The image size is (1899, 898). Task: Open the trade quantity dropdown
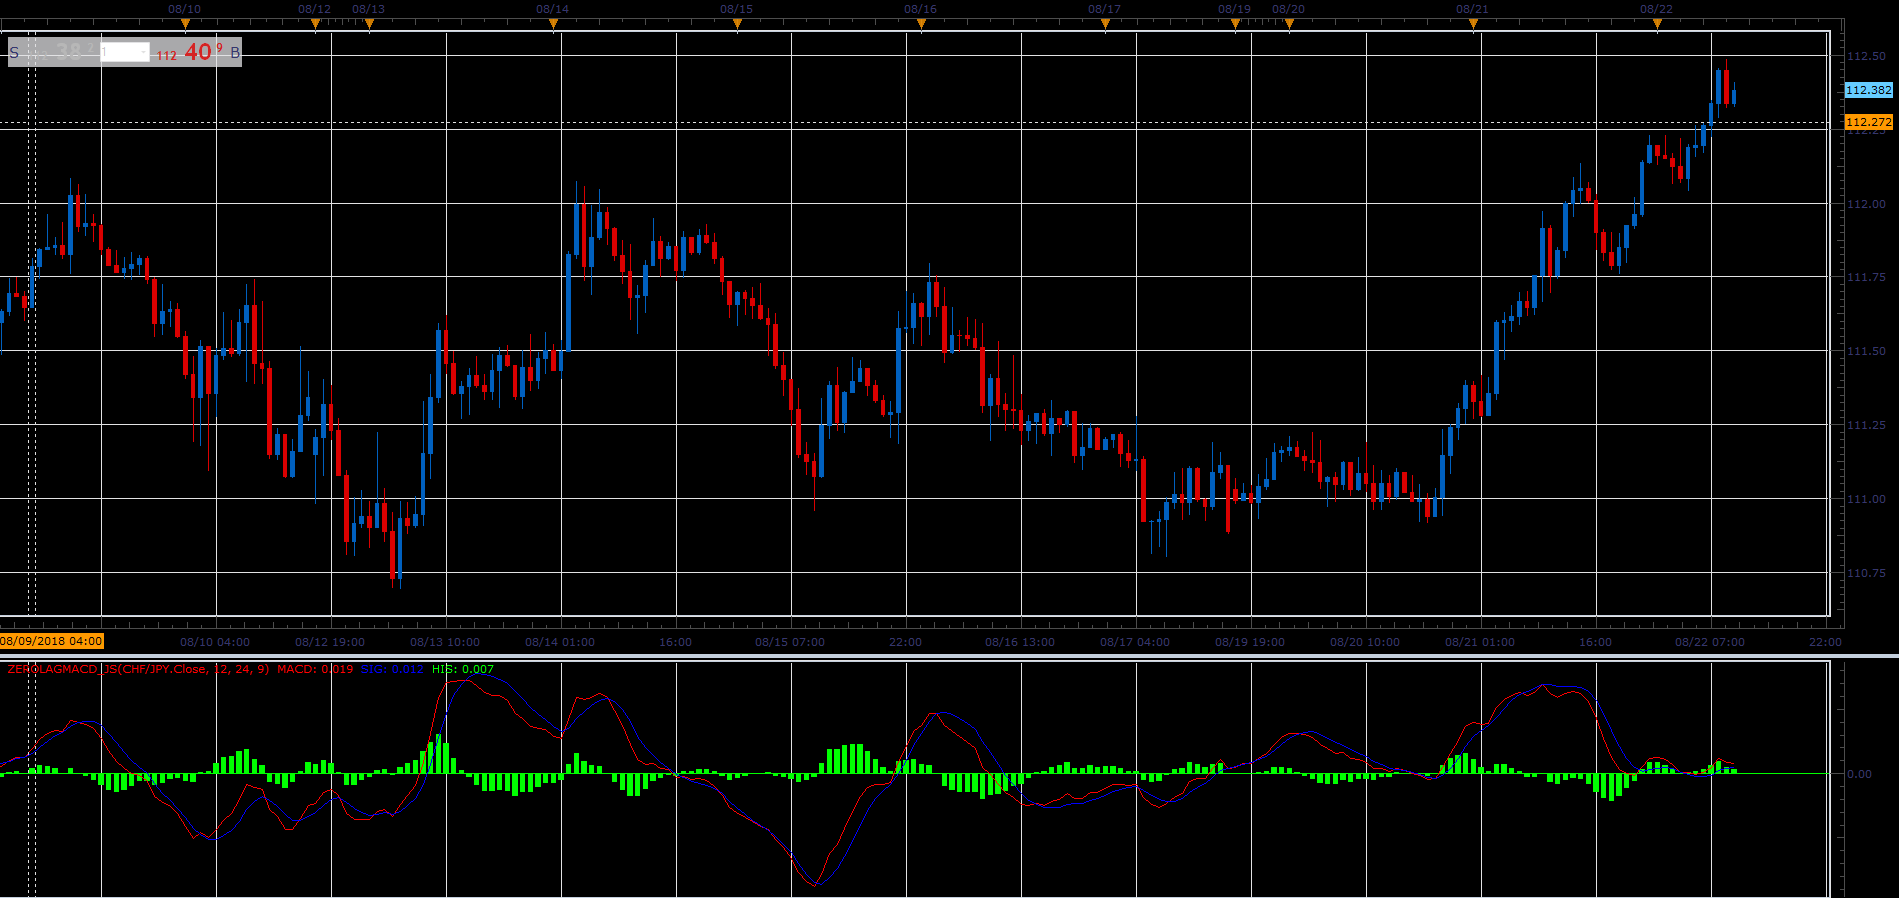[126, 52]
